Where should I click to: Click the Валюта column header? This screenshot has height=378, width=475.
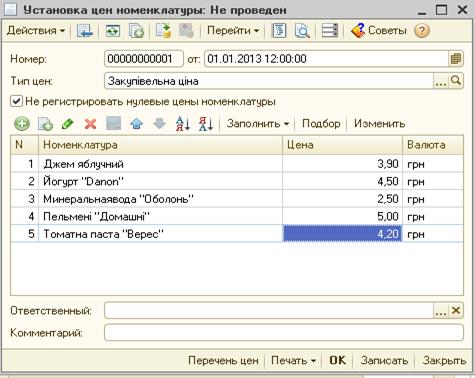(433, 145)
